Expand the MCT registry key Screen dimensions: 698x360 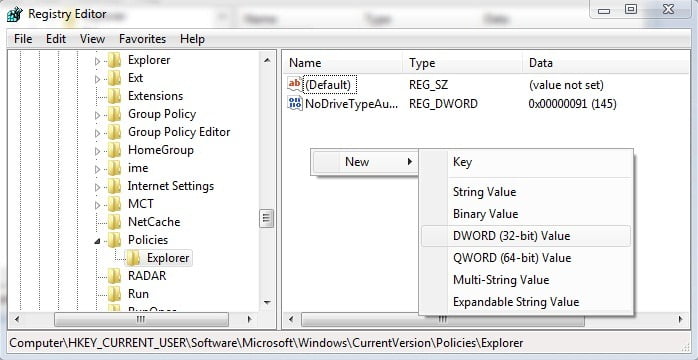(97, 205)
